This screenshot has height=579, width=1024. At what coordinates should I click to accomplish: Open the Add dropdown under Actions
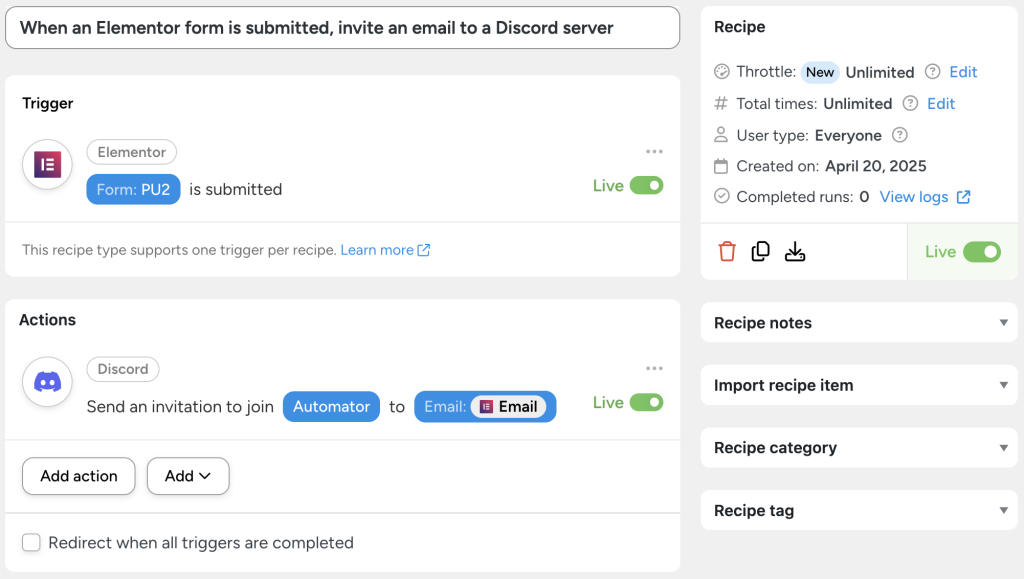click(x=187, y=476)
